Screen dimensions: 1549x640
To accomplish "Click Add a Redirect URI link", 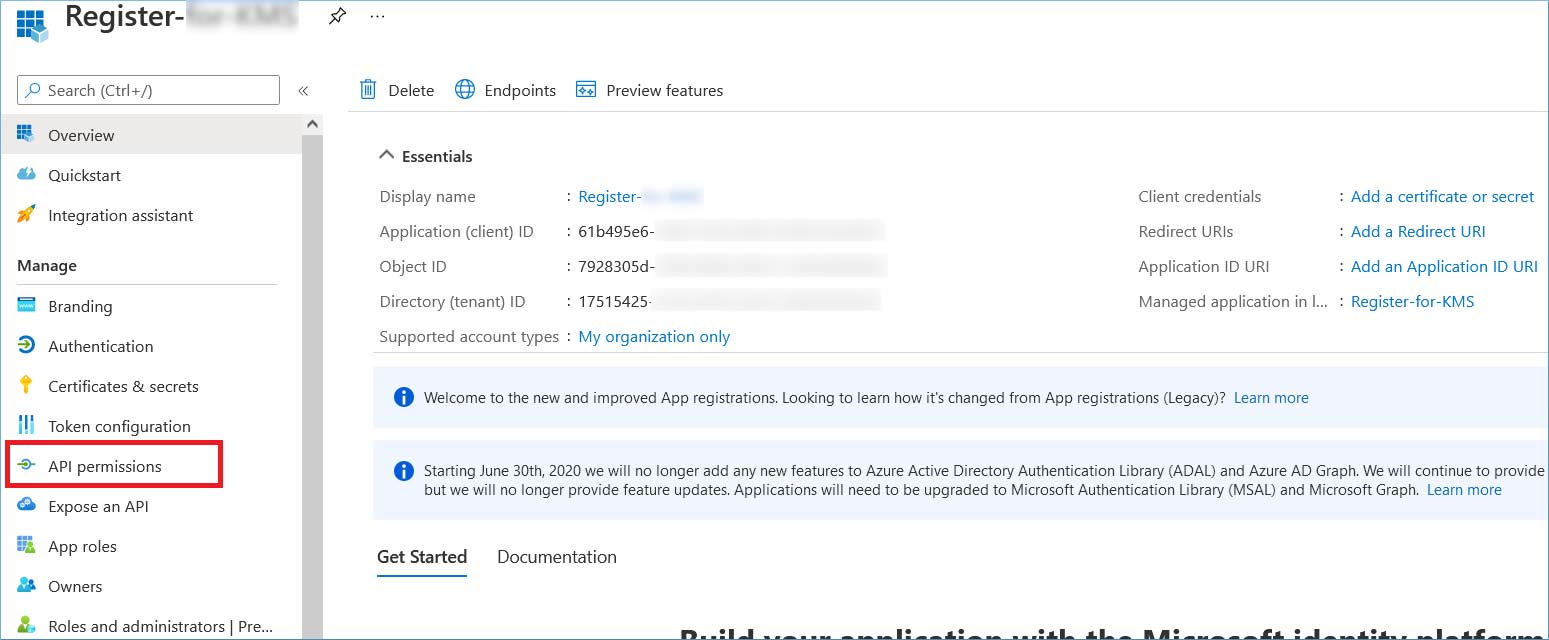I will pyautogui.click(x=1418, y=232).
